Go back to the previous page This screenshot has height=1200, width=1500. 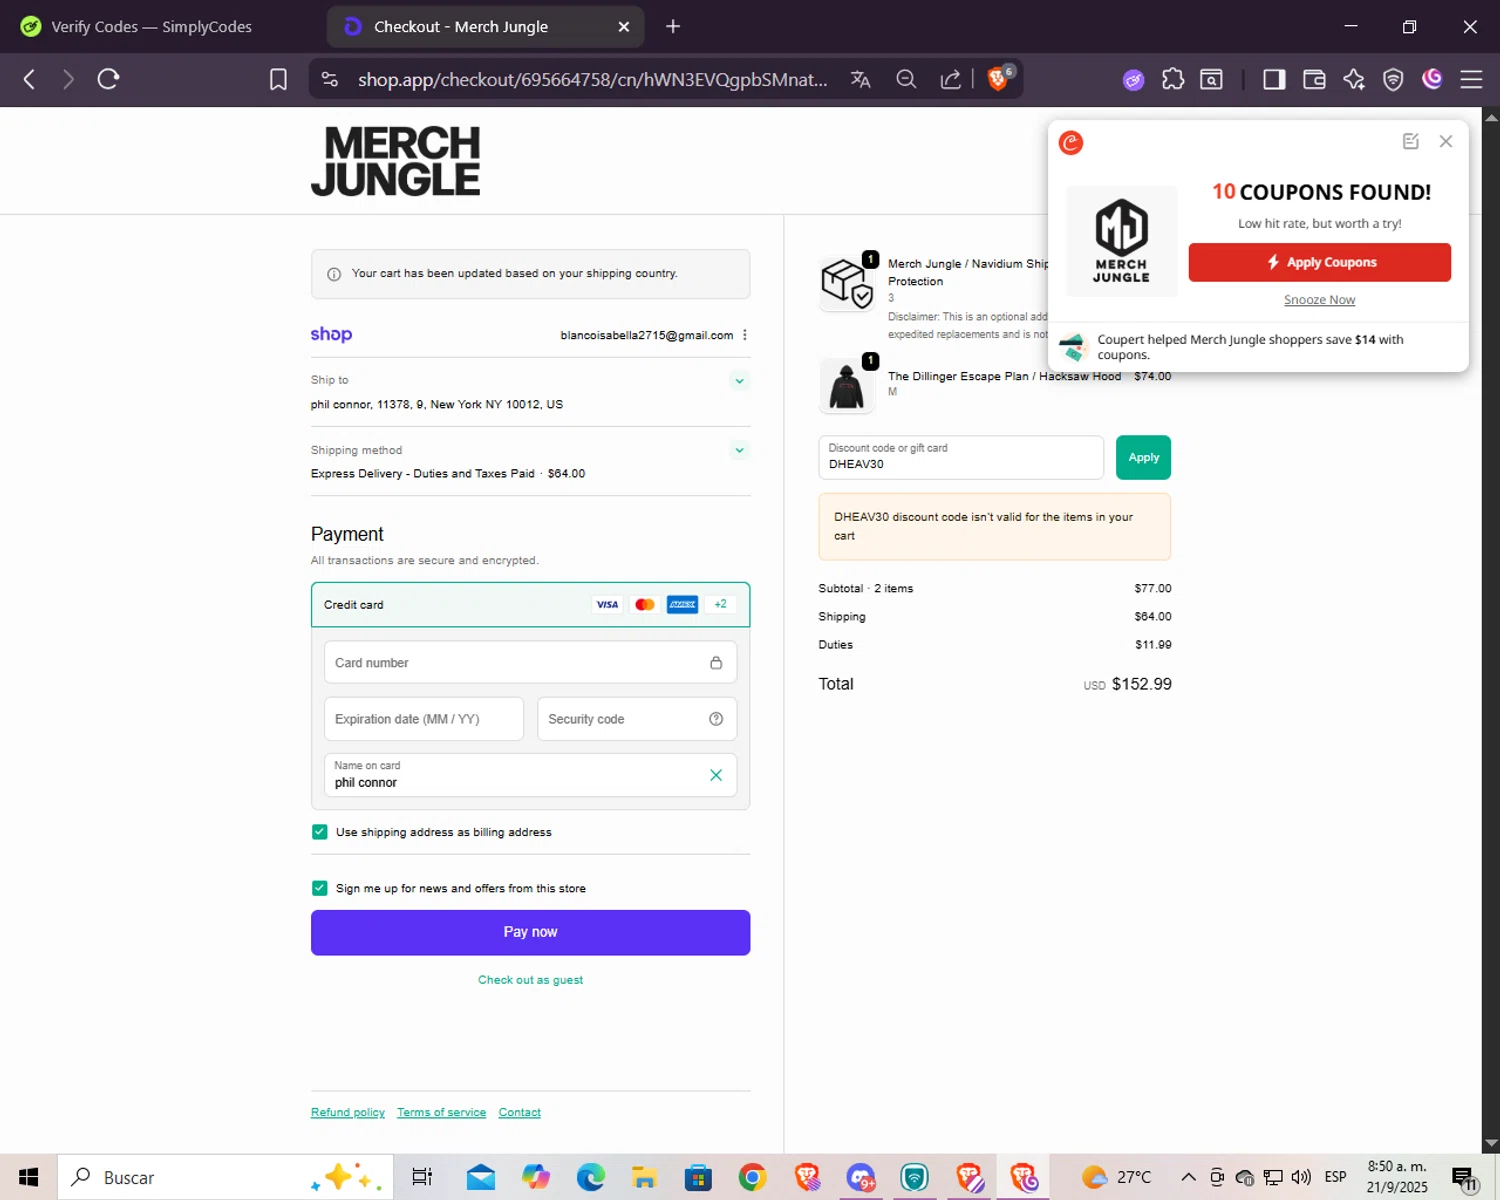click(x=29, y=79)
